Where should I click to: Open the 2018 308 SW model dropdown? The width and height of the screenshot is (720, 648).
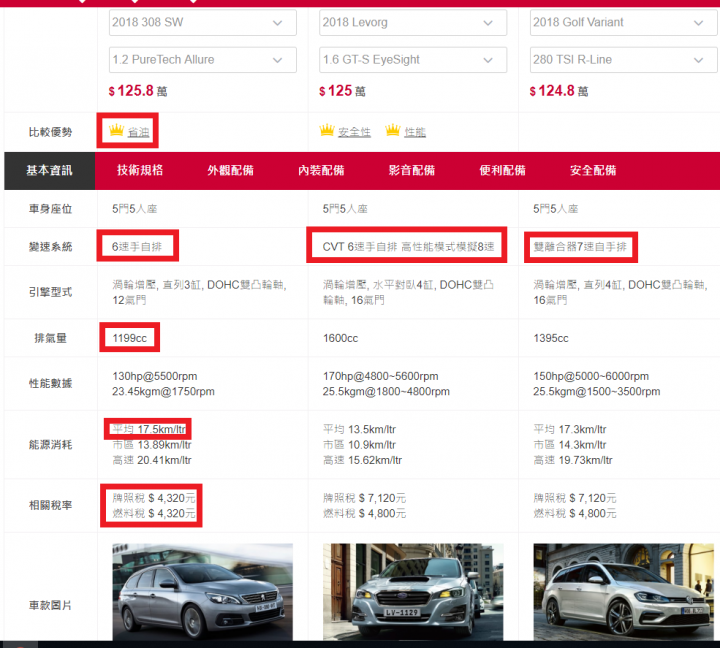(x=202, y=23)
